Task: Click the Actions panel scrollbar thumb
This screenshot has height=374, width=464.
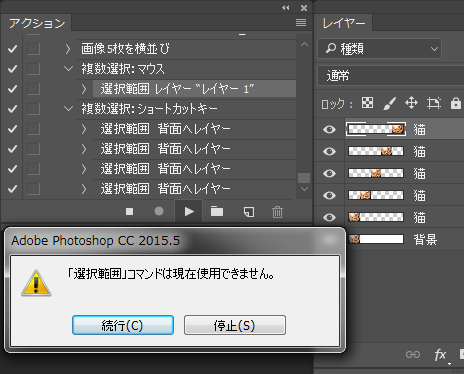Action: pos(304,178)
